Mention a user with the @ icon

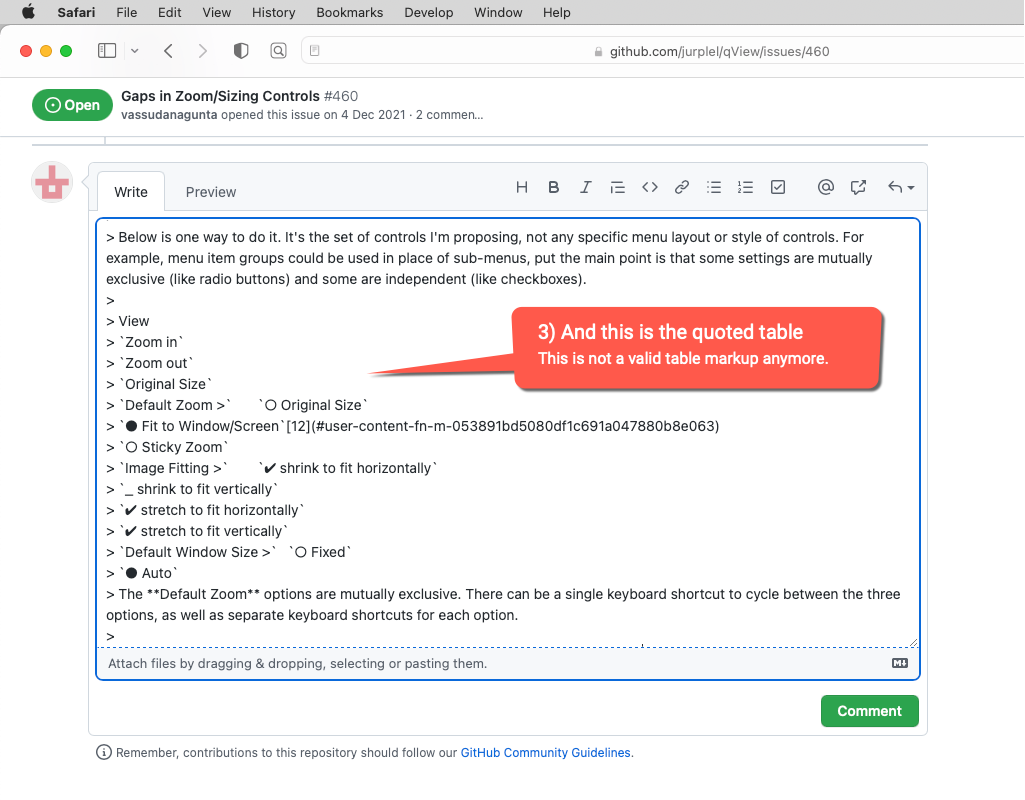(x=825, y=187)
